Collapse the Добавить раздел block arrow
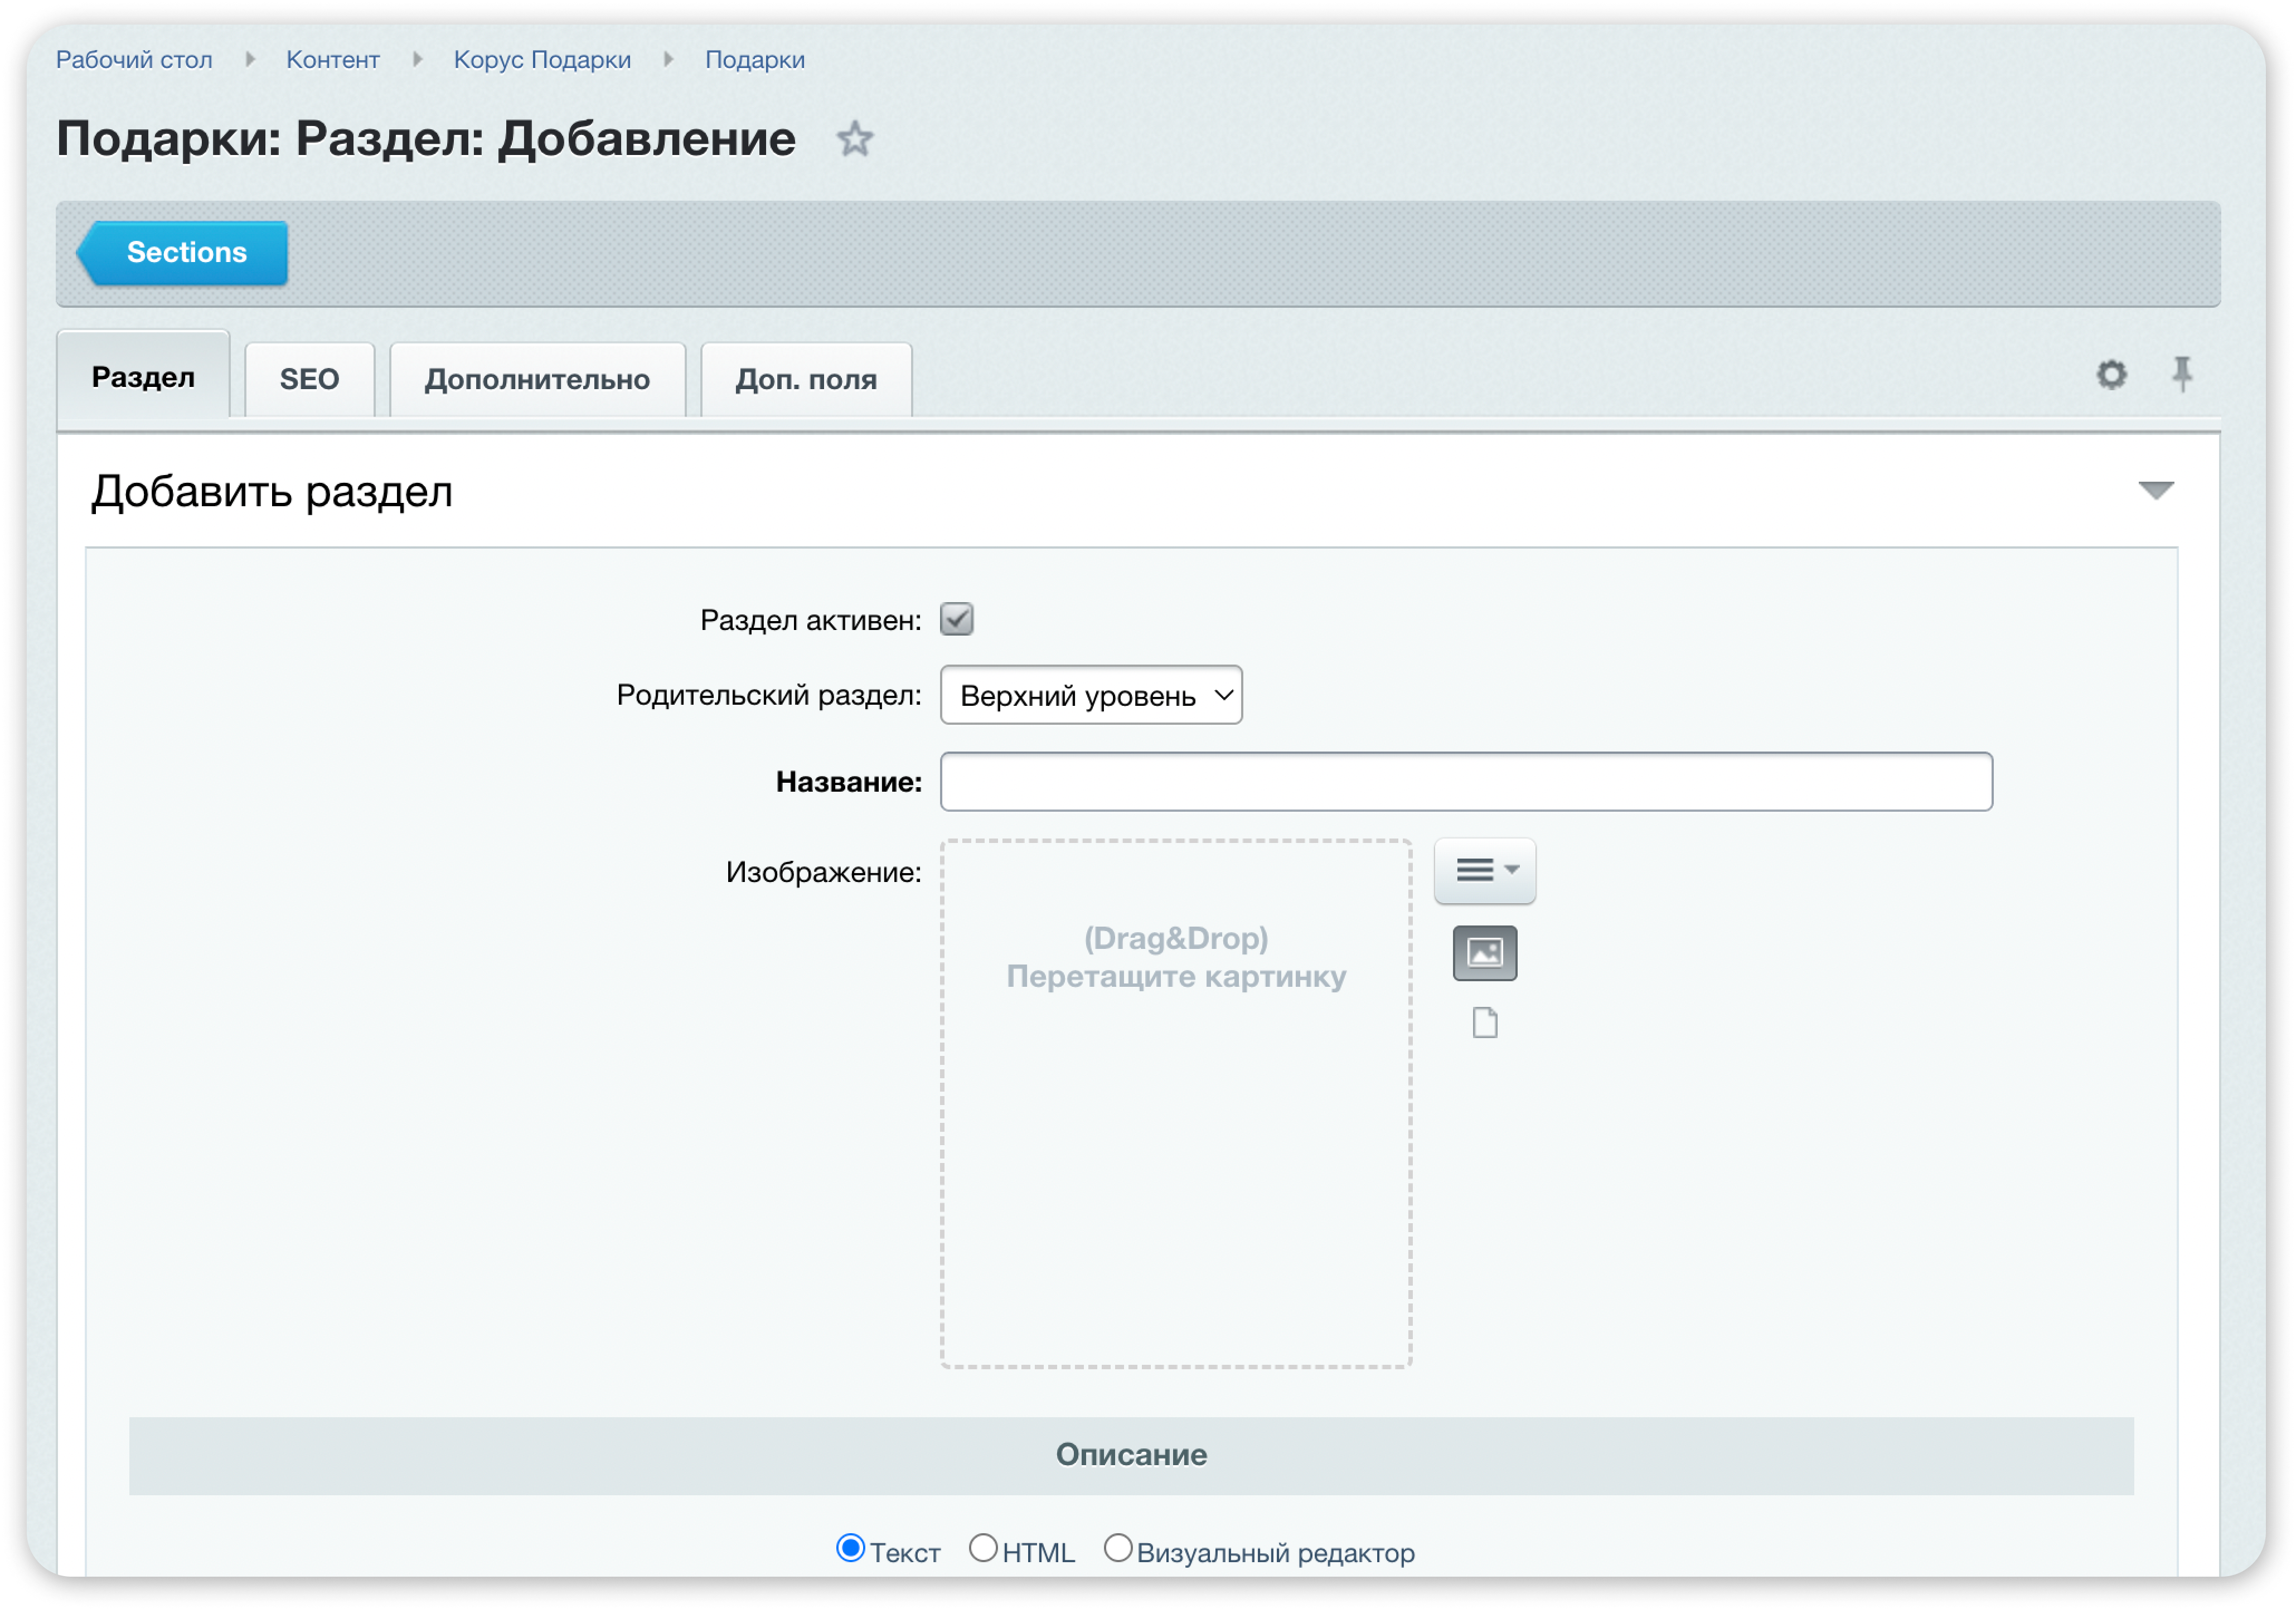The height and width of the screenshot is (1609, 2296). coord(2156,491)
